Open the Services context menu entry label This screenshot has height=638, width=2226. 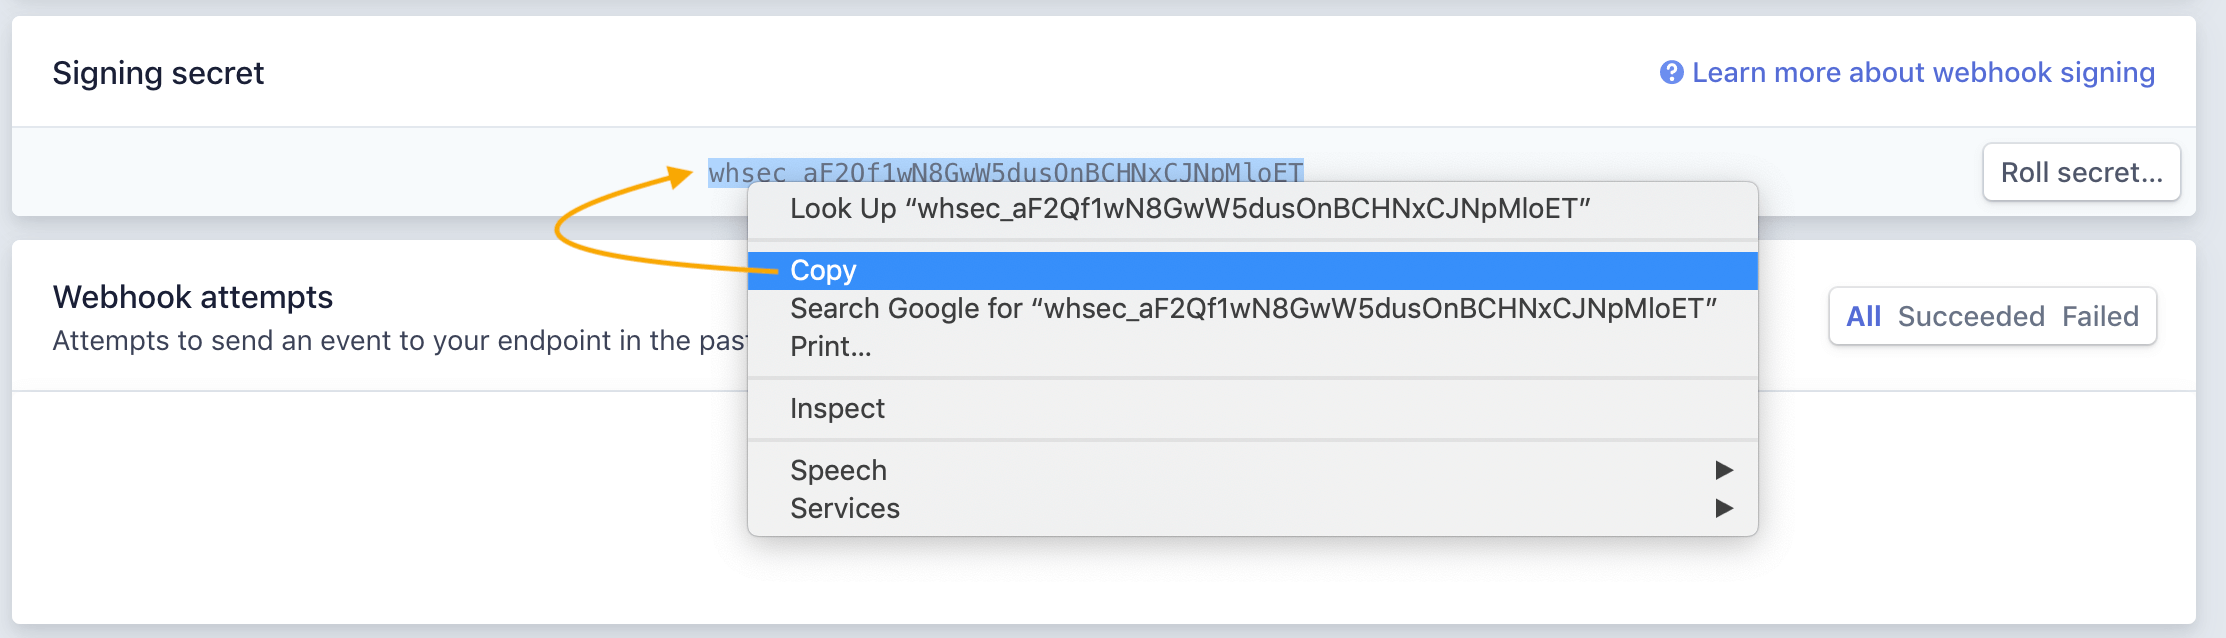coord(845,508)
